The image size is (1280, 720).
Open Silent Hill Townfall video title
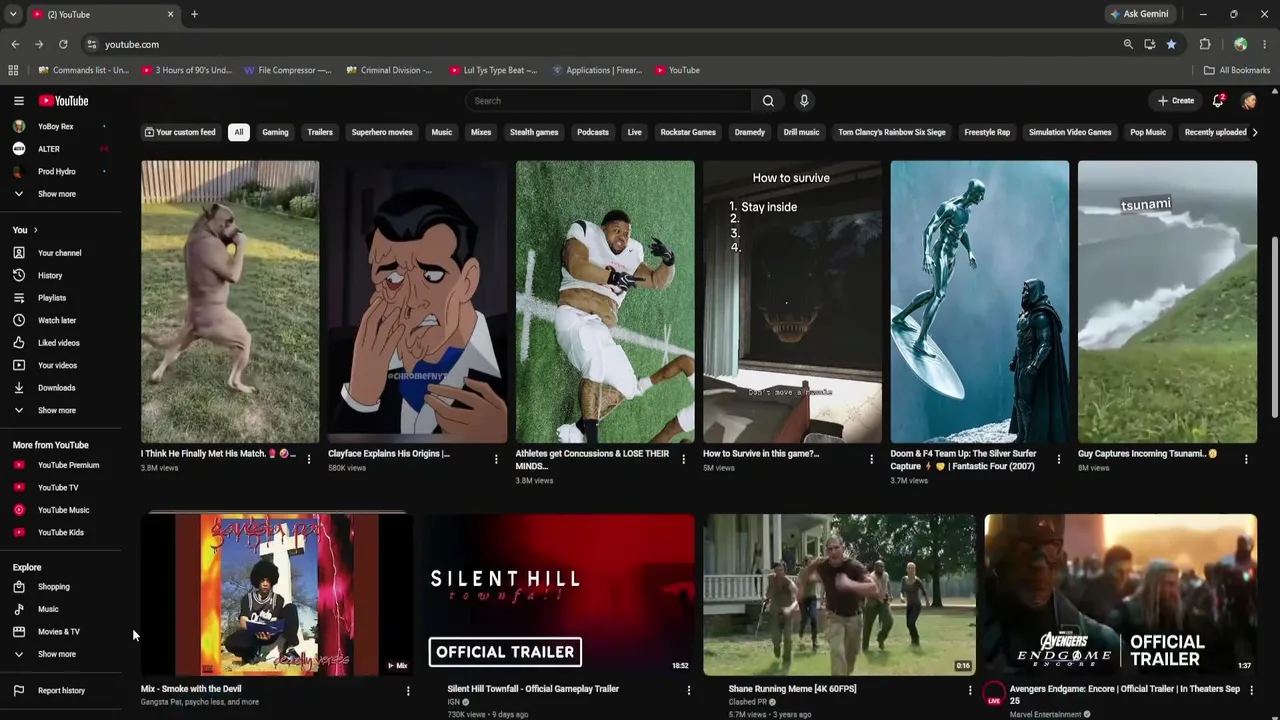[533, 689]
